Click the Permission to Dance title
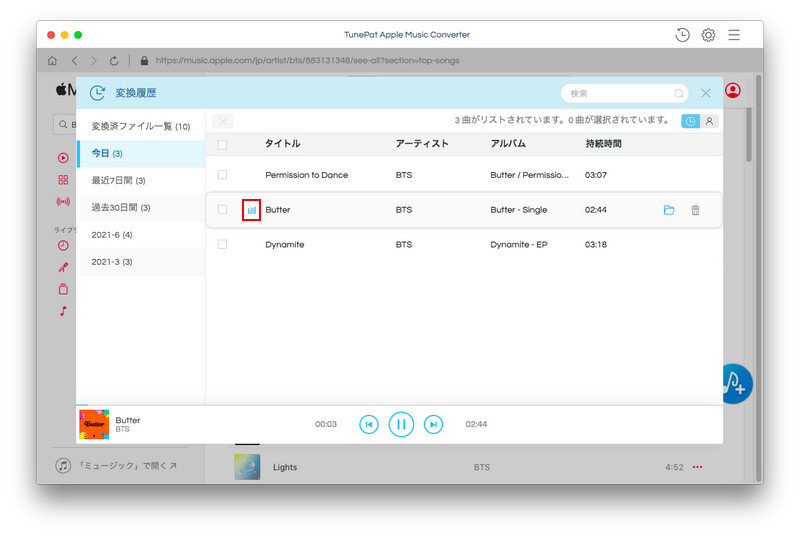This screenshot has width=800, height=536. click(x=306, y=175)
